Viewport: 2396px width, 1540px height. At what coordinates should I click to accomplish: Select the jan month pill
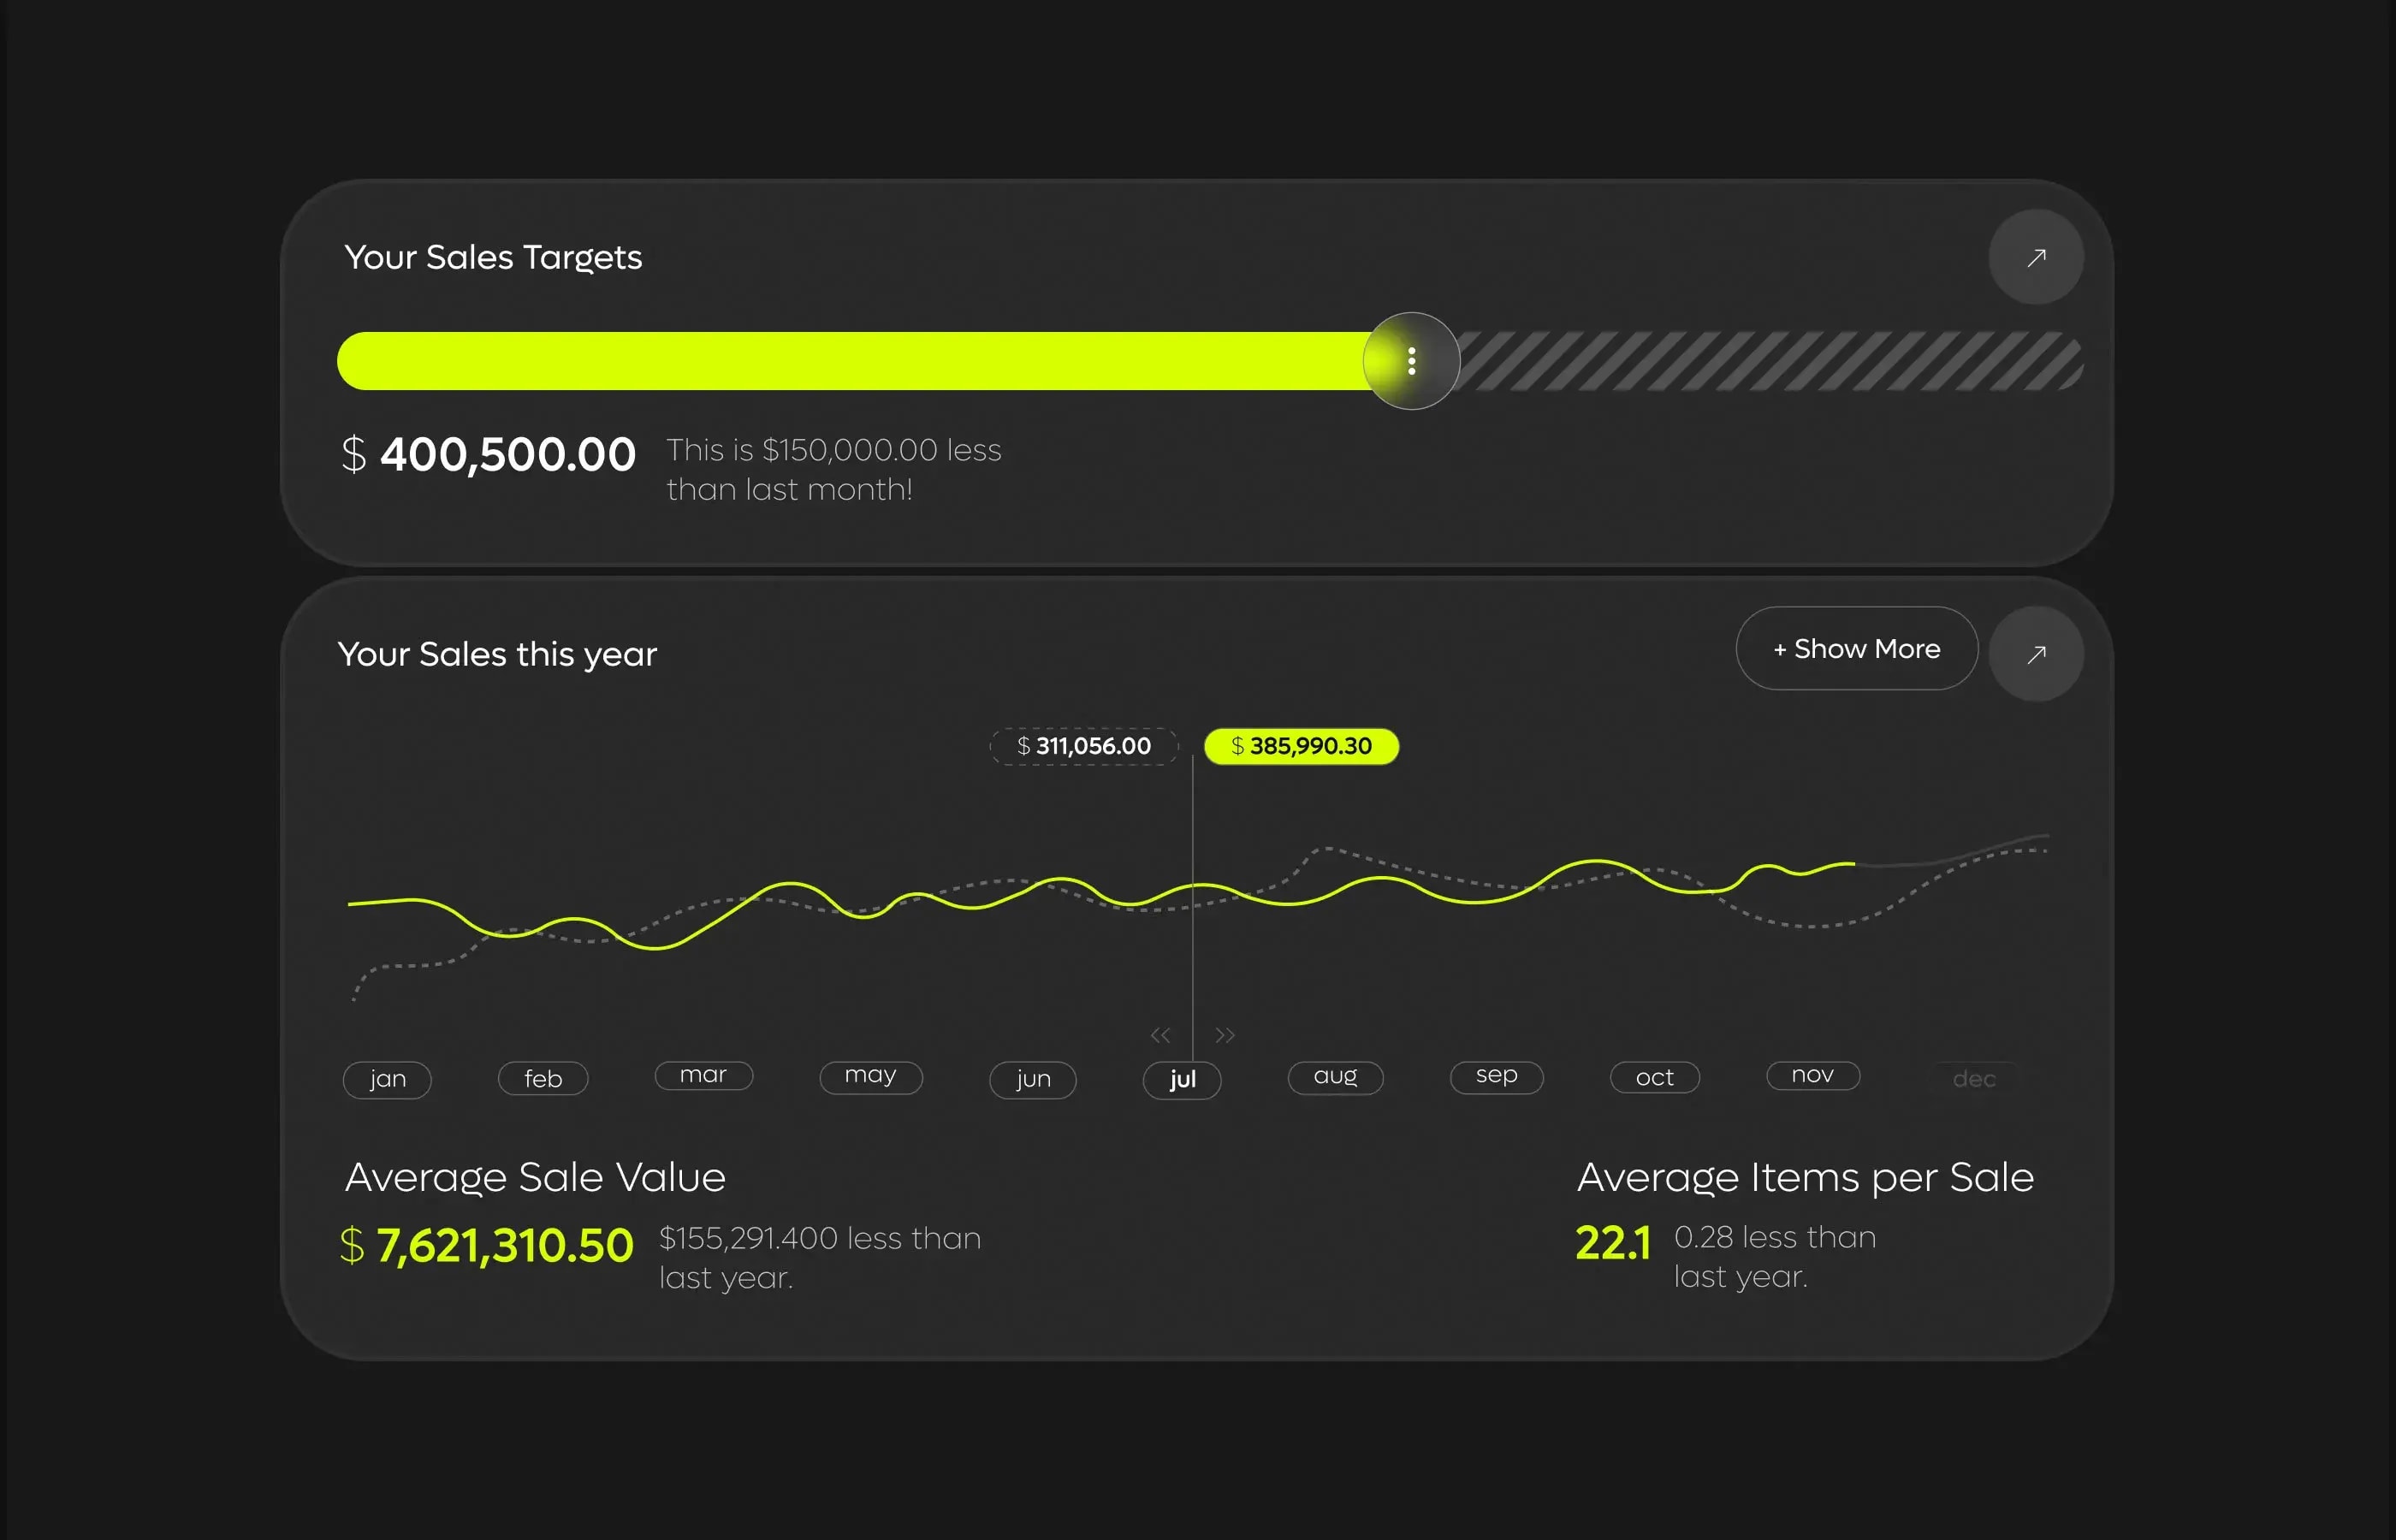pyautogui.click(x=387, y=1079)
